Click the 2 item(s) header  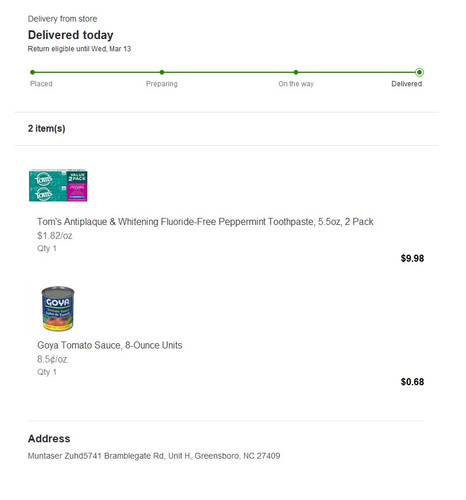coord(47,128)
